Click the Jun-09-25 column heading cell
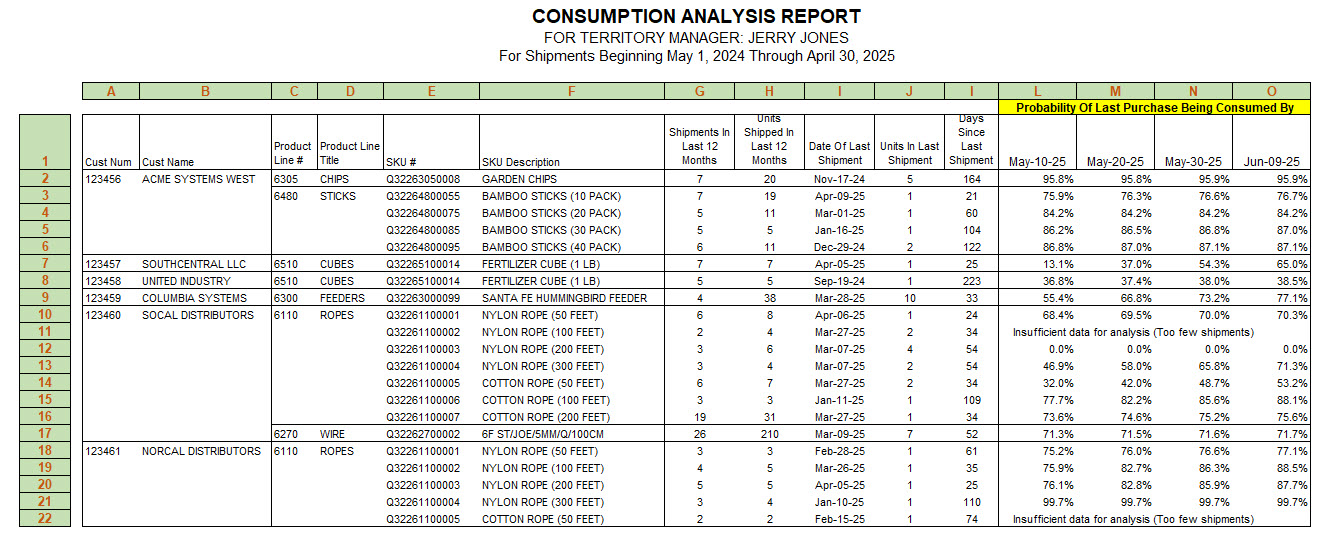 (x=1272, y=161)
